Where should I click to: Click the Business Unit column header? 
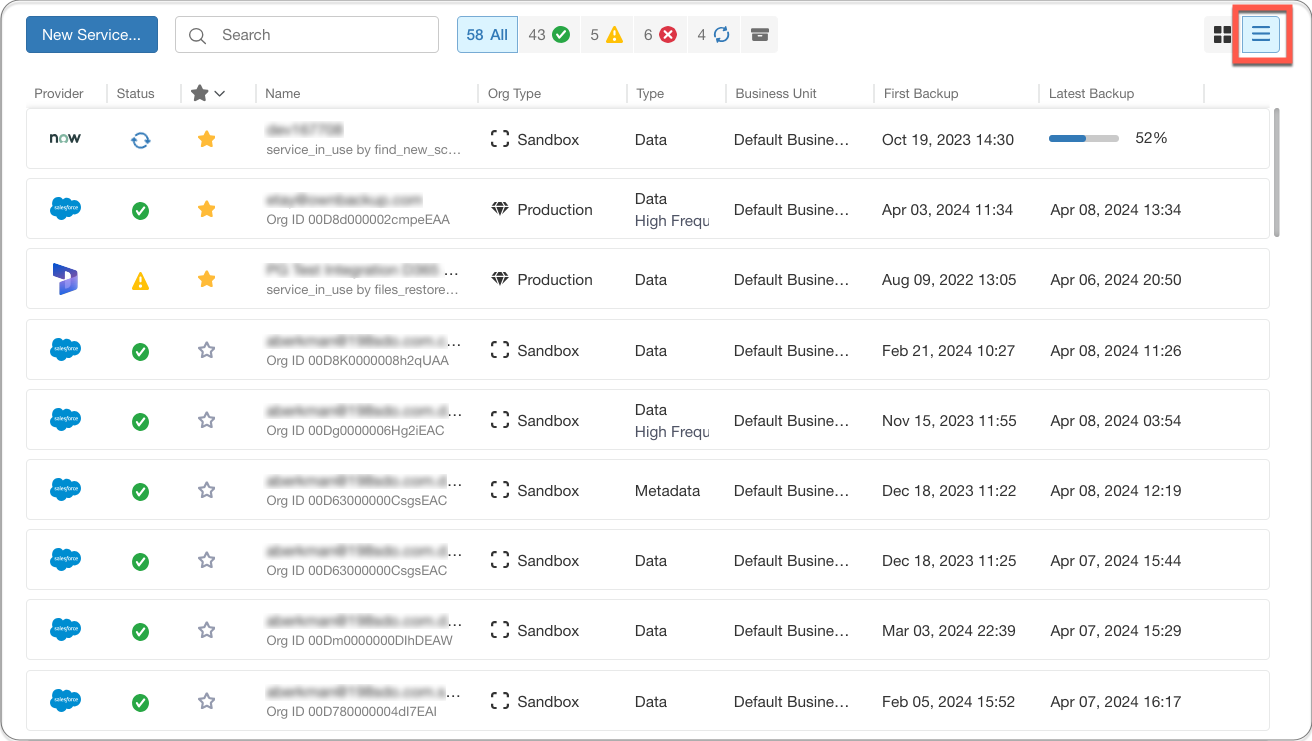[776, 93]
